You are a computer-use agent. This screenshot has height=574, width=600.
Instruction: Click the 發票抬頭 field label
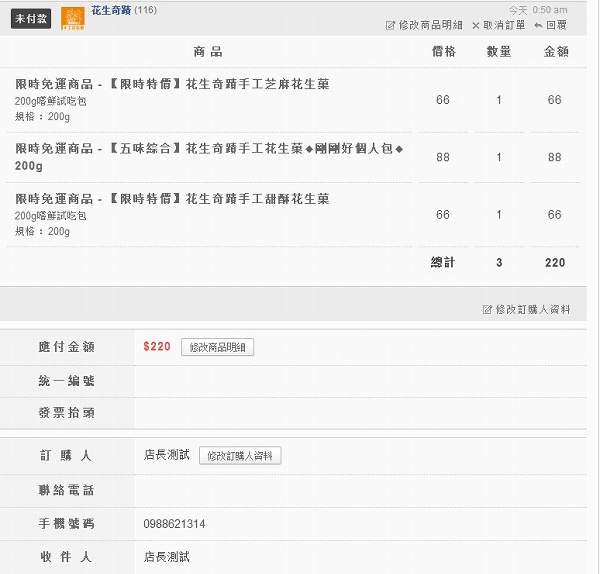(67, 413)
